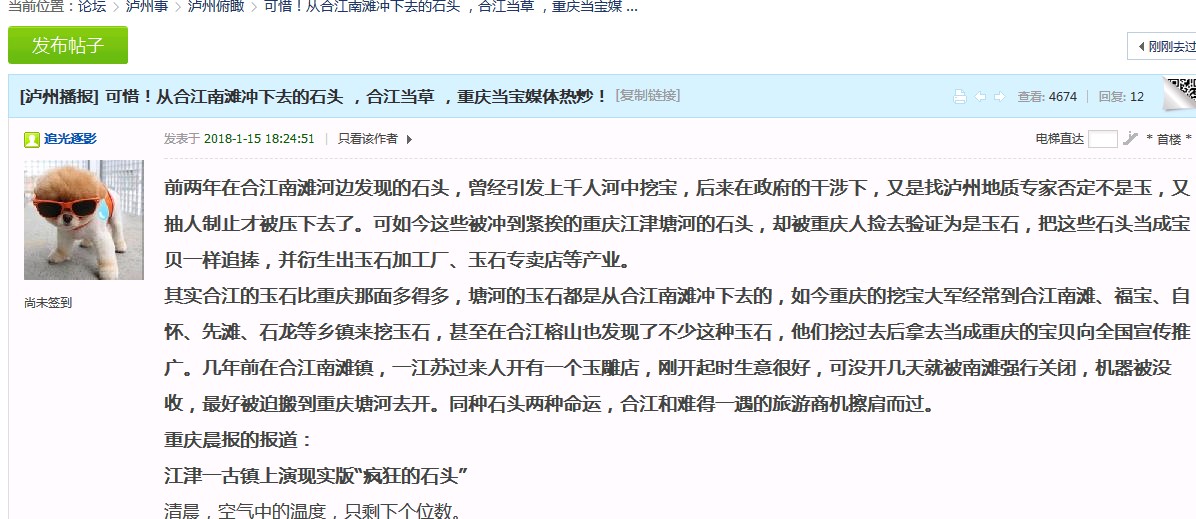Go to previous thread with left arrow
The image size is (1196, 519).
(x=980, y=97)
